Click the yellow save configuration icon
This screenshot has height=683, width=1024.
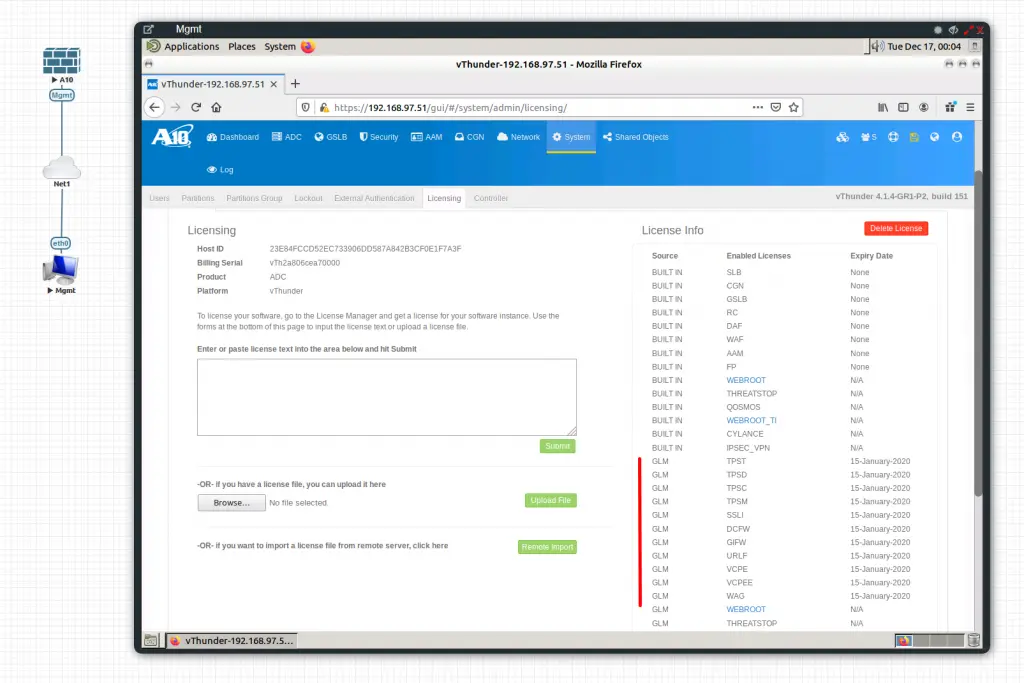[914, 137]
